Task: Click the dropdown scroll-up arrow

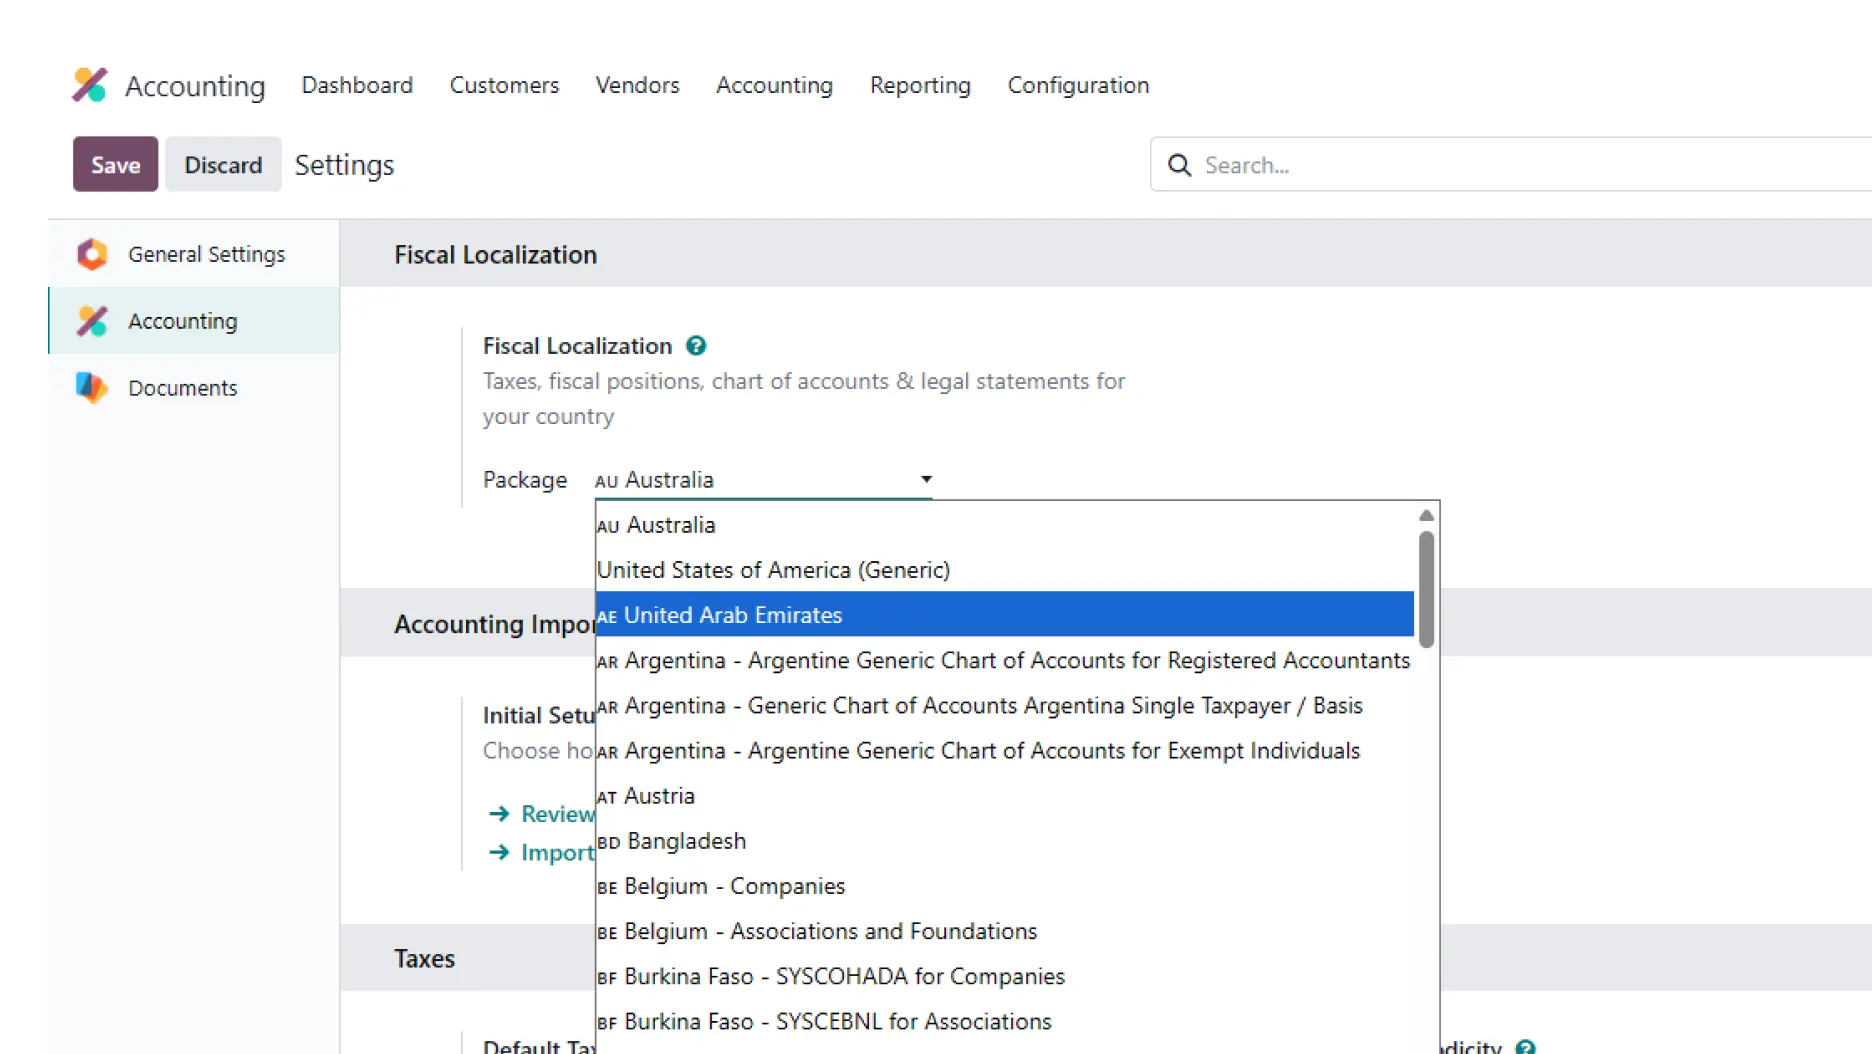Action: coord(1426,515)
